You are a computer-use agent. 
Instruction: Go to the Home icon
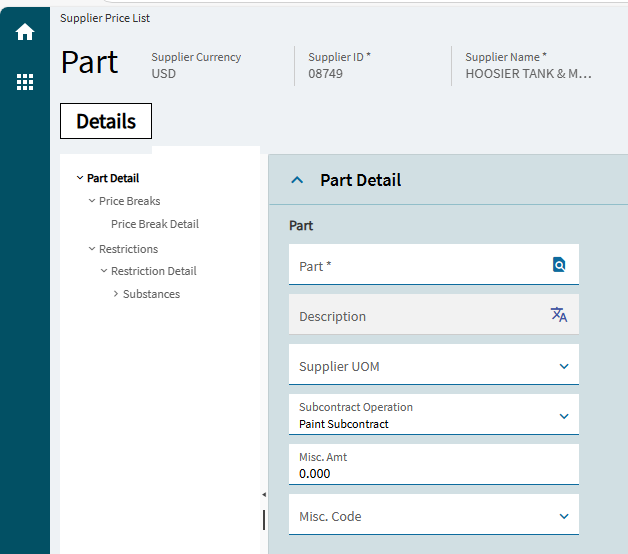(x=25, y=32)
